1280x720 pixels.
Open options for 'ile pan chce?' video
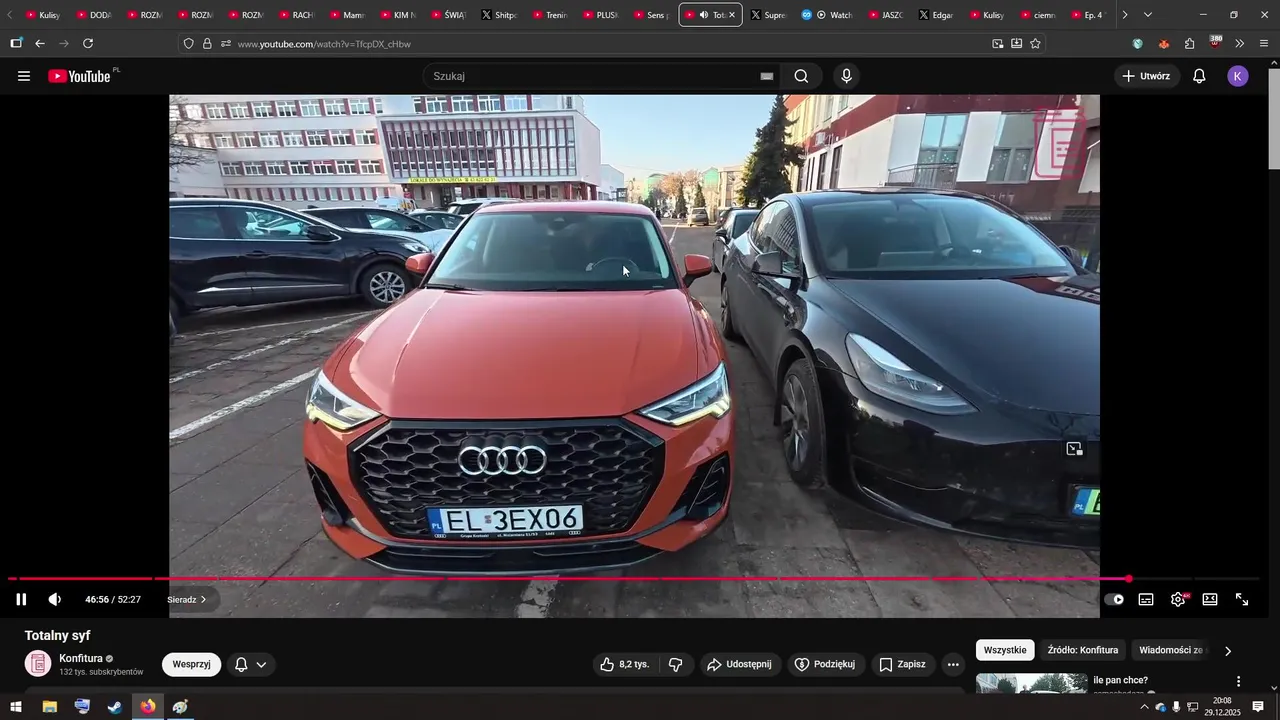point(1238,681)
